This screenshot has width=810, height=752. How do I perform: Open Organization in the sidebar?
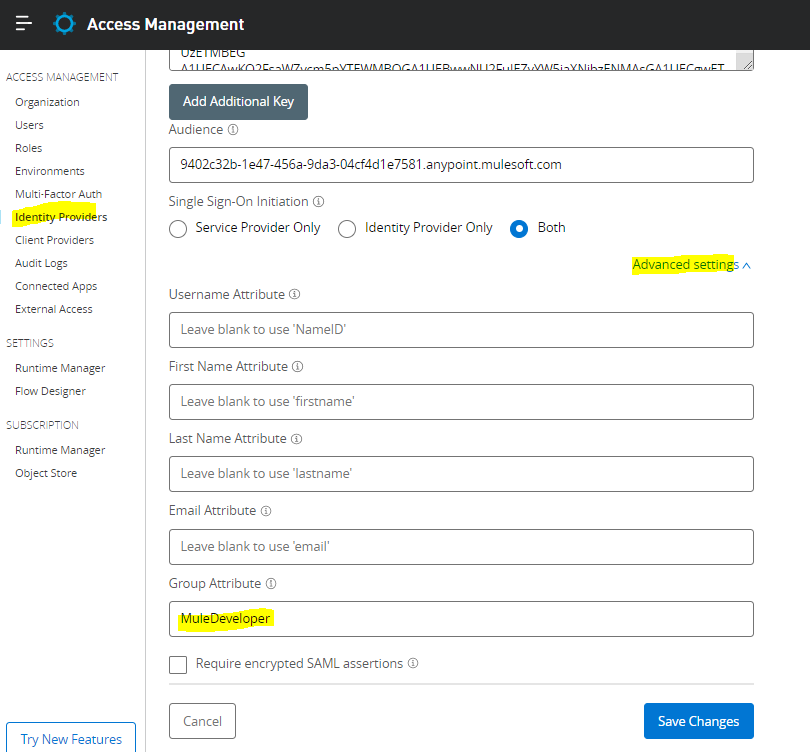click(x=48, y=102)
